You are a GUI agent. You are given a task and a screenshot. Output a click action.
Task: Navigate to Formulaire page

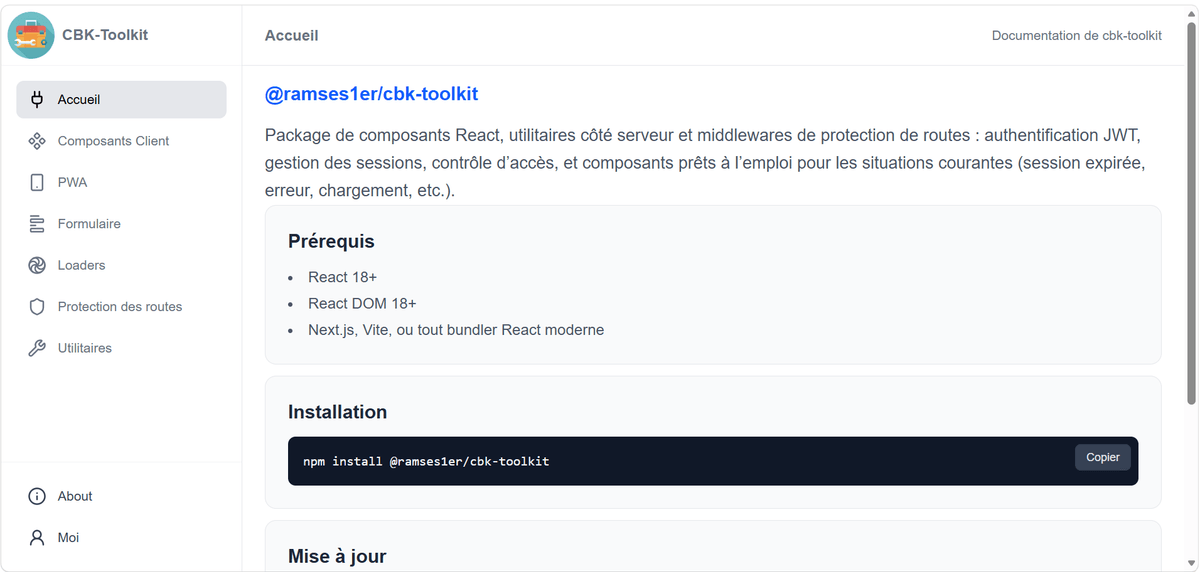point(121,224)
